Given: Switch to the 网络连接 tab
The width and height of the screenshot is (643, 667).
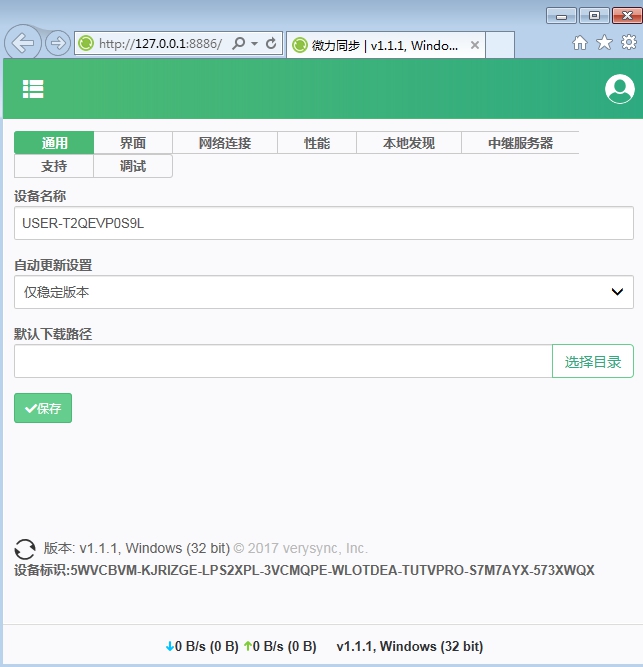Looking at the screenshot, I should tap(225, 143).
